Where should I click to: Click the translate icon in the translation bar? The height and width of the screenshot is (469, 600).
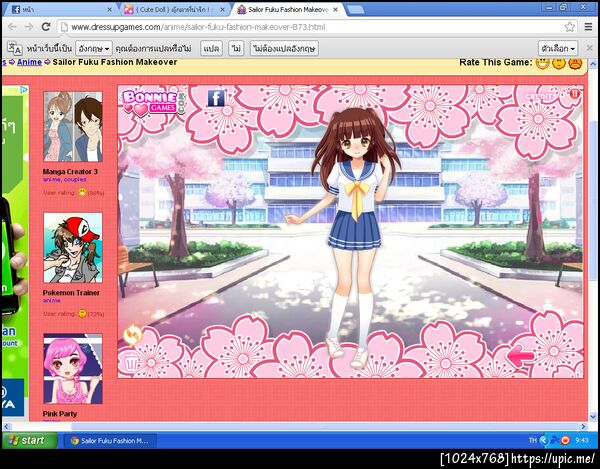[15, 48]
